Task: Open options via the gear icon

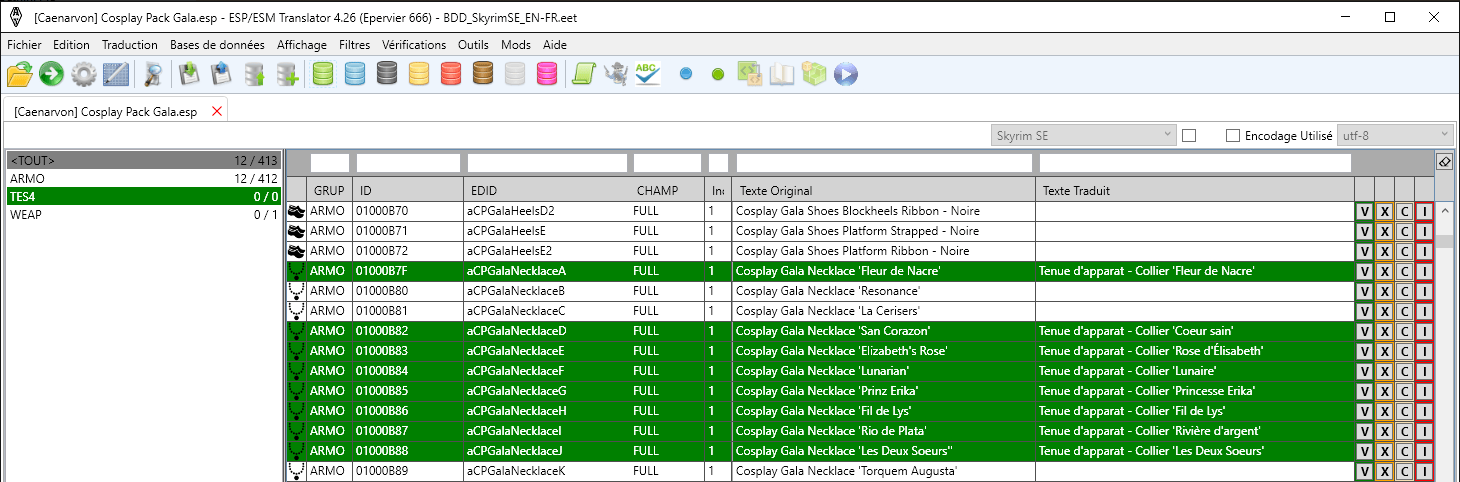Action: click(x=83, y=73)
